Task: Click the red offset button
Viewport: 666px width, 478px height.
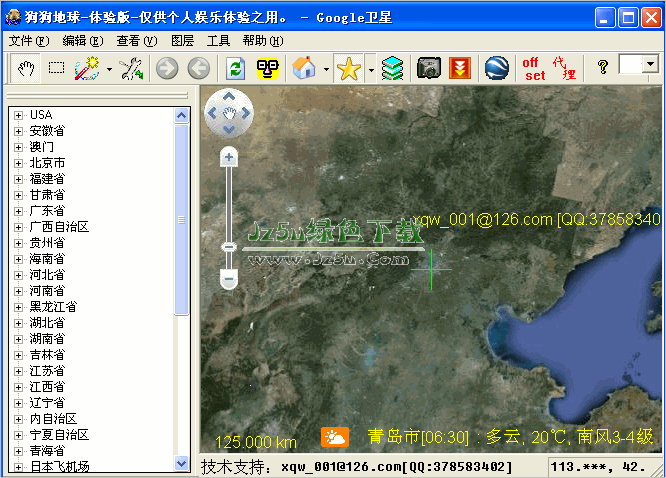Action: click(x=533, y=69)
